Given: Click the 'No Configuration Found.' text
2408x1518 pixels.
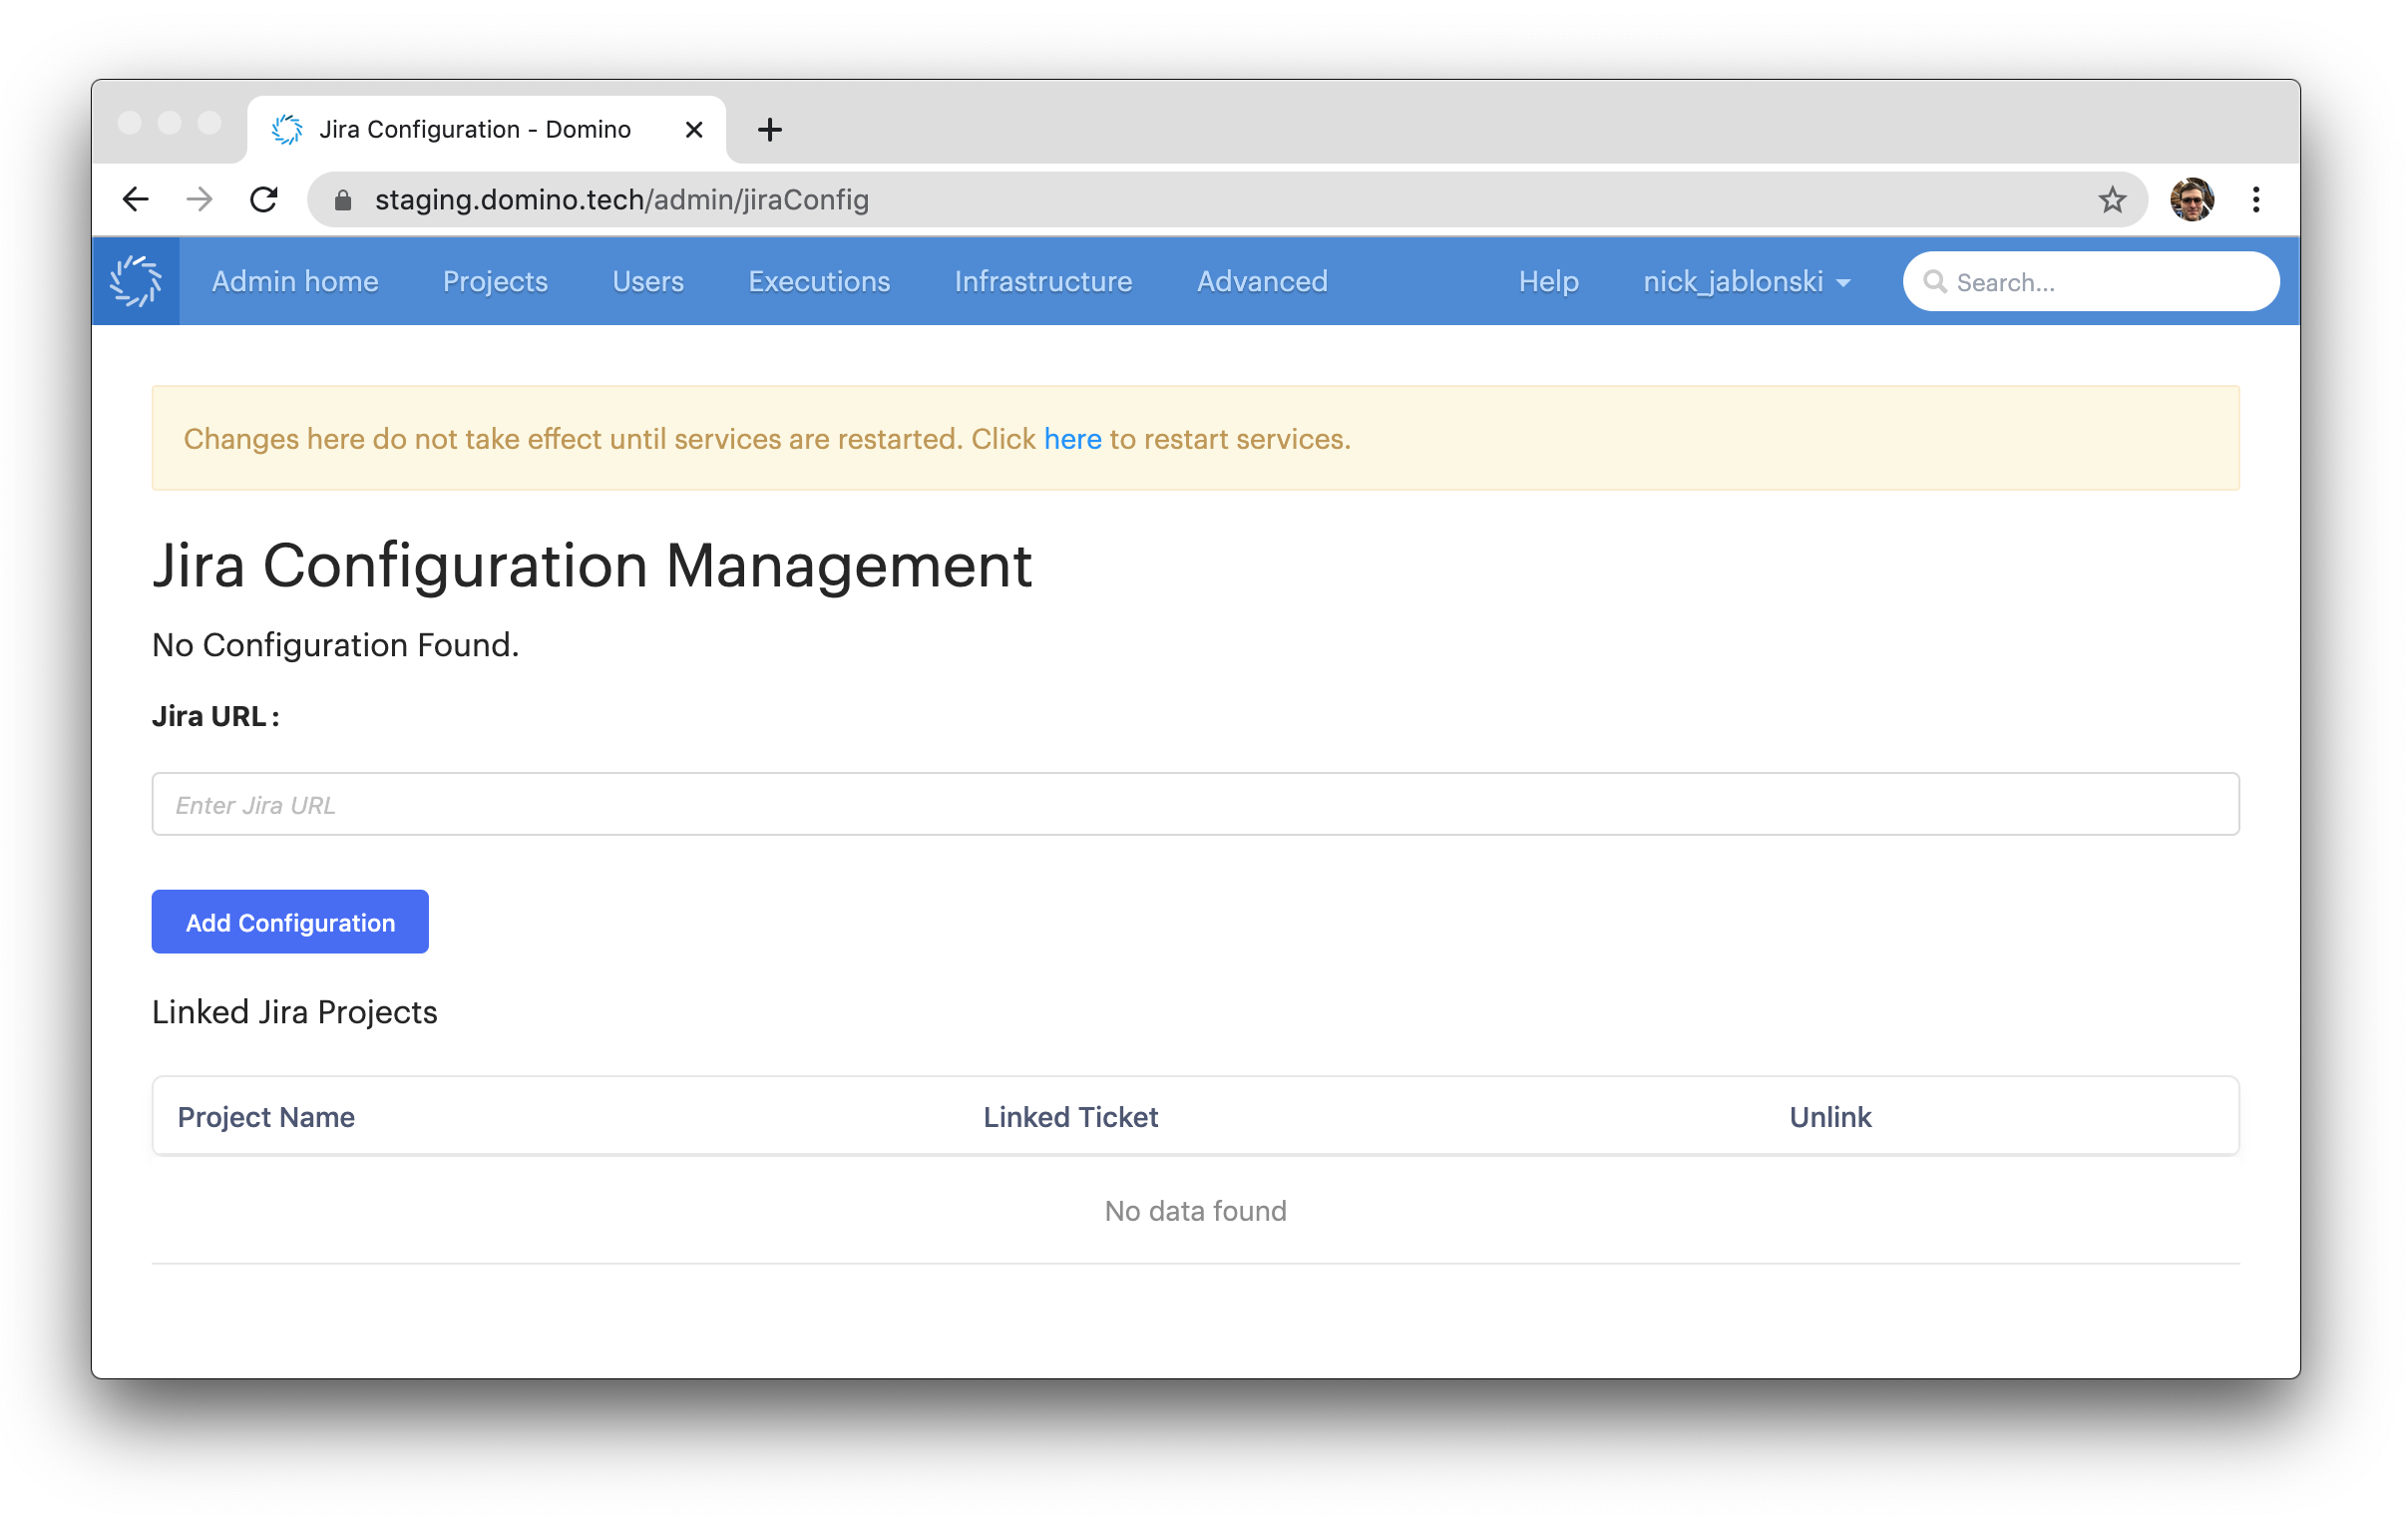Looking at the screenshot, I should click(x=335, y=645).
